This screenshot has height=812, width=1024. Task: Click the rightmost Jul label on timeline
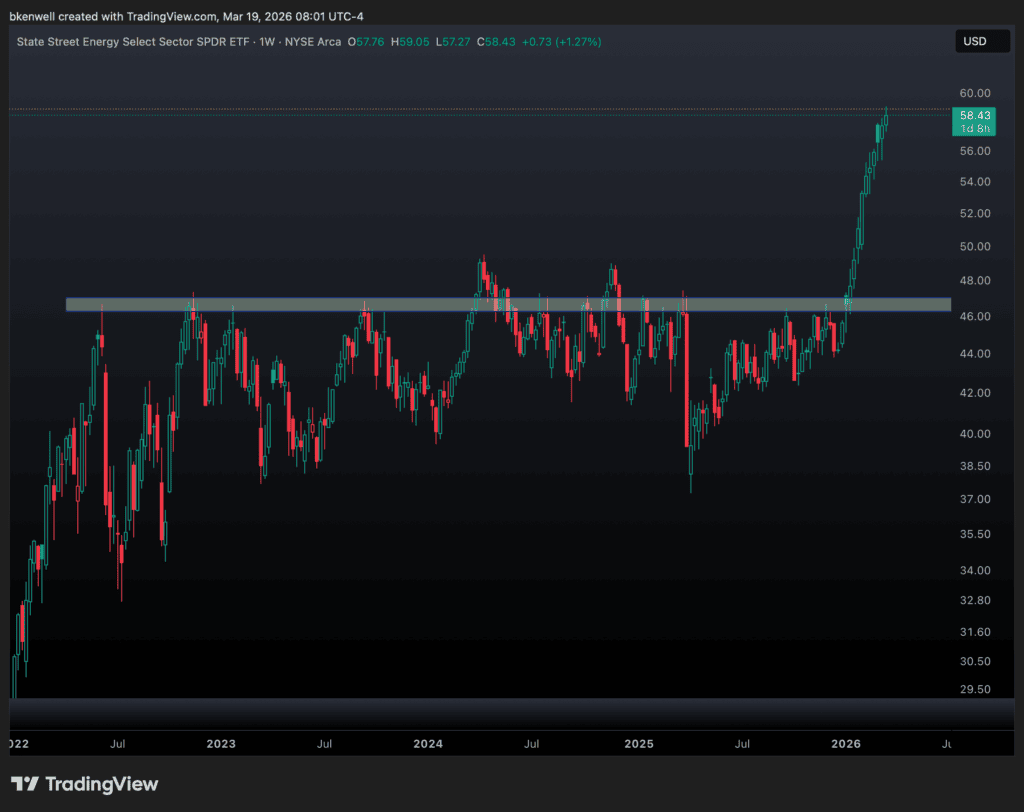945,744
